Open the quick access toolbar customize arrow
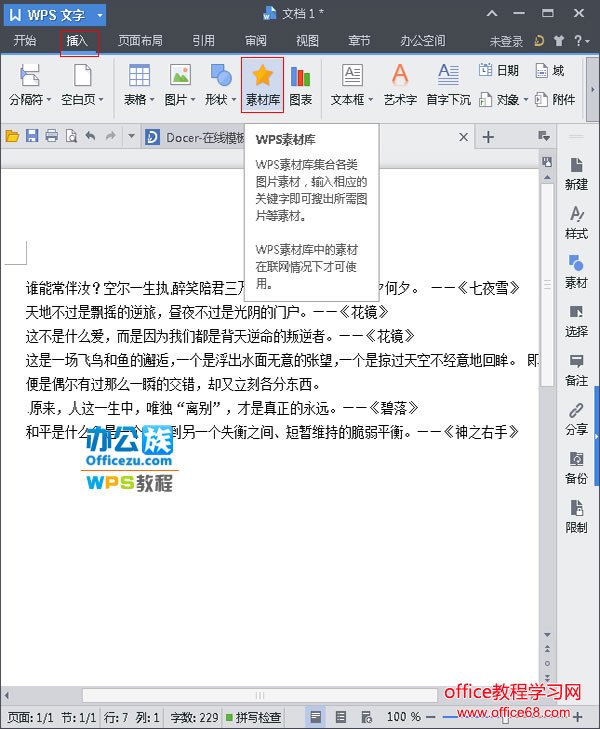The height and width of the screenshot is (729, 600). click(131, 136)
